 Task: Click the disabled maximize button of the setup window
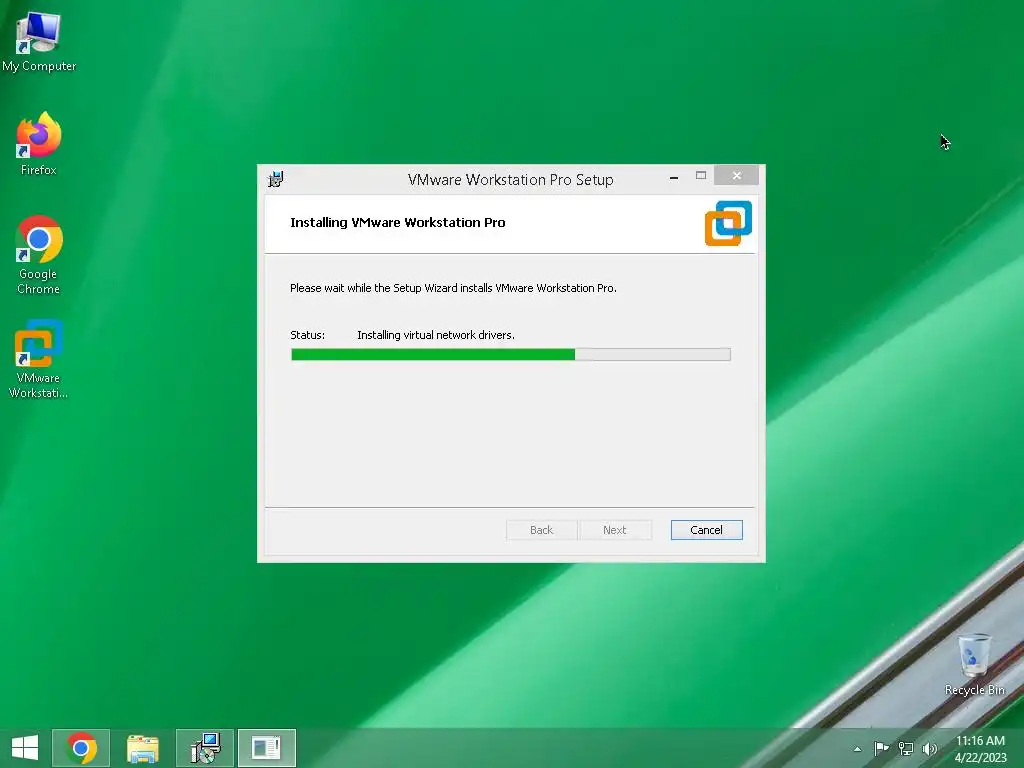point(701,176)
